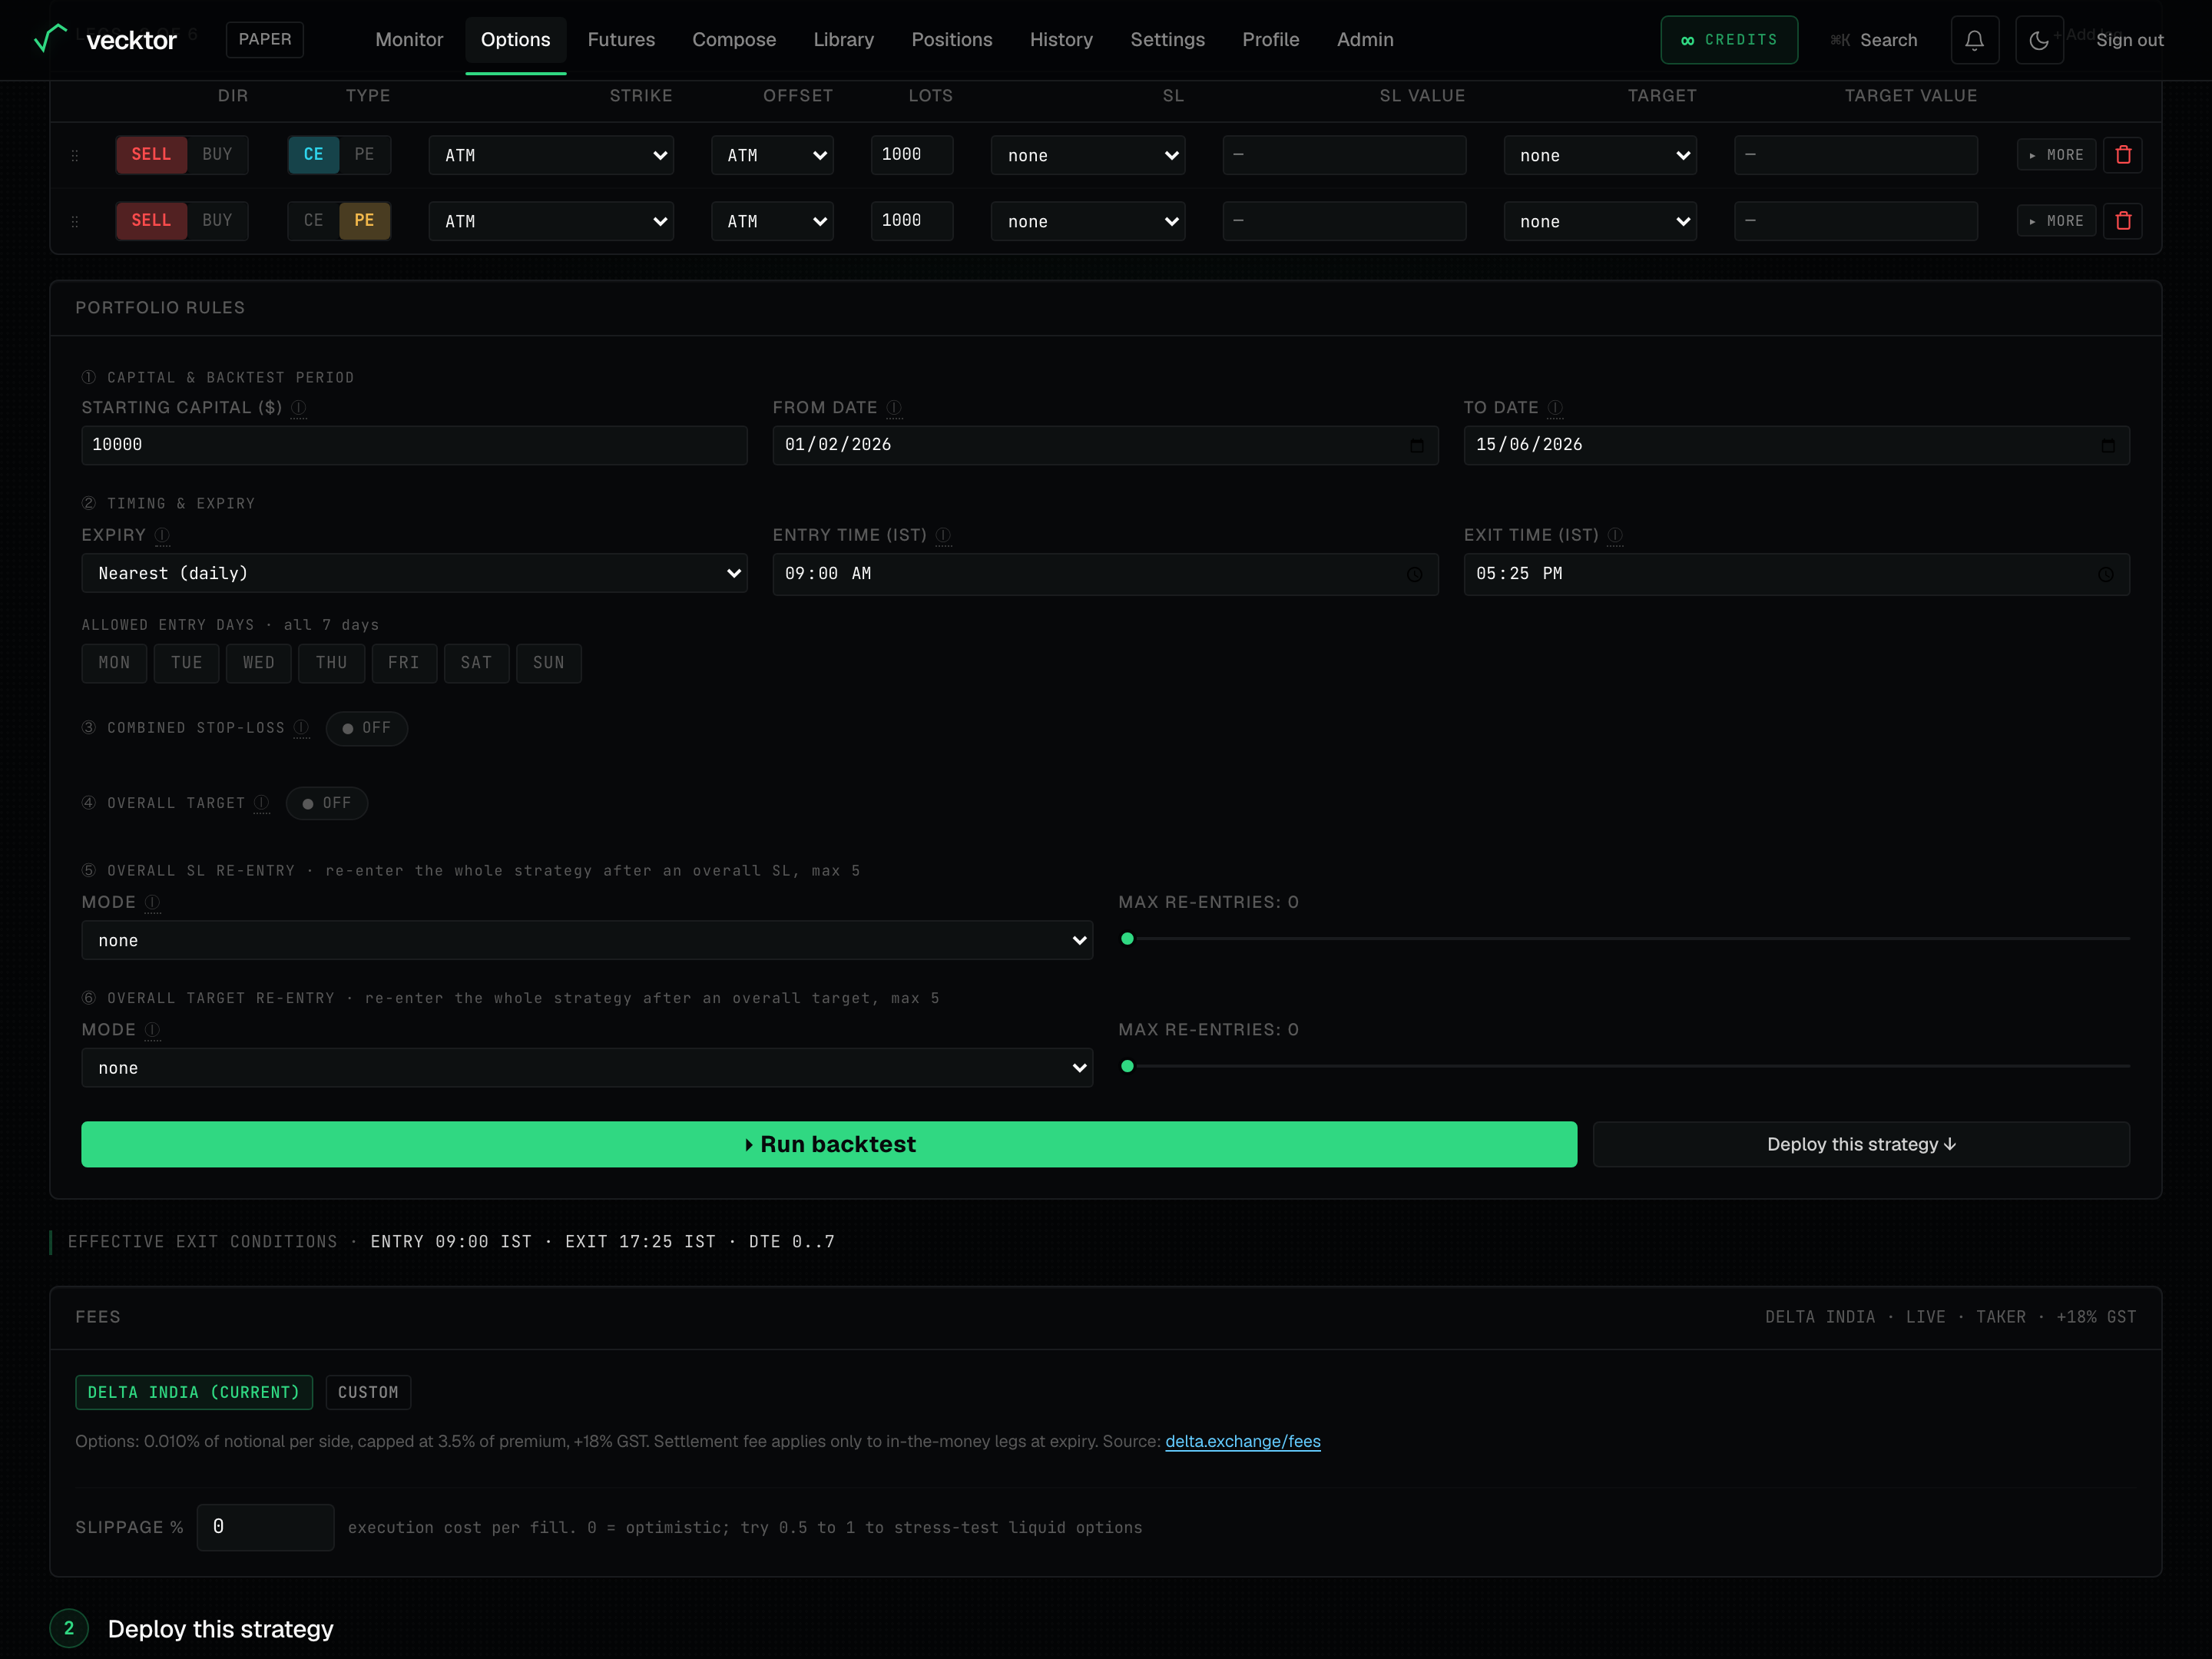Image resolution: width=2212 pixels, height=1659 pixels.
Task: Toggle WED entry day
Action: 259,663
